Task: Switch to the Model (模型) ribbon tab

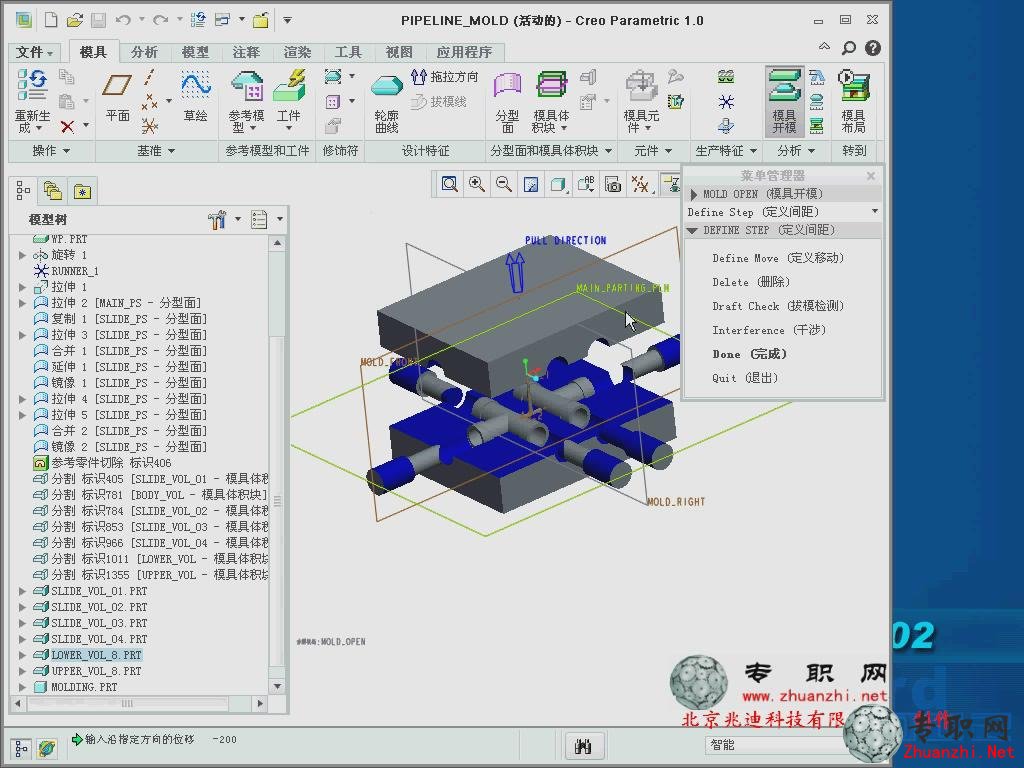Action: point(195,52)
